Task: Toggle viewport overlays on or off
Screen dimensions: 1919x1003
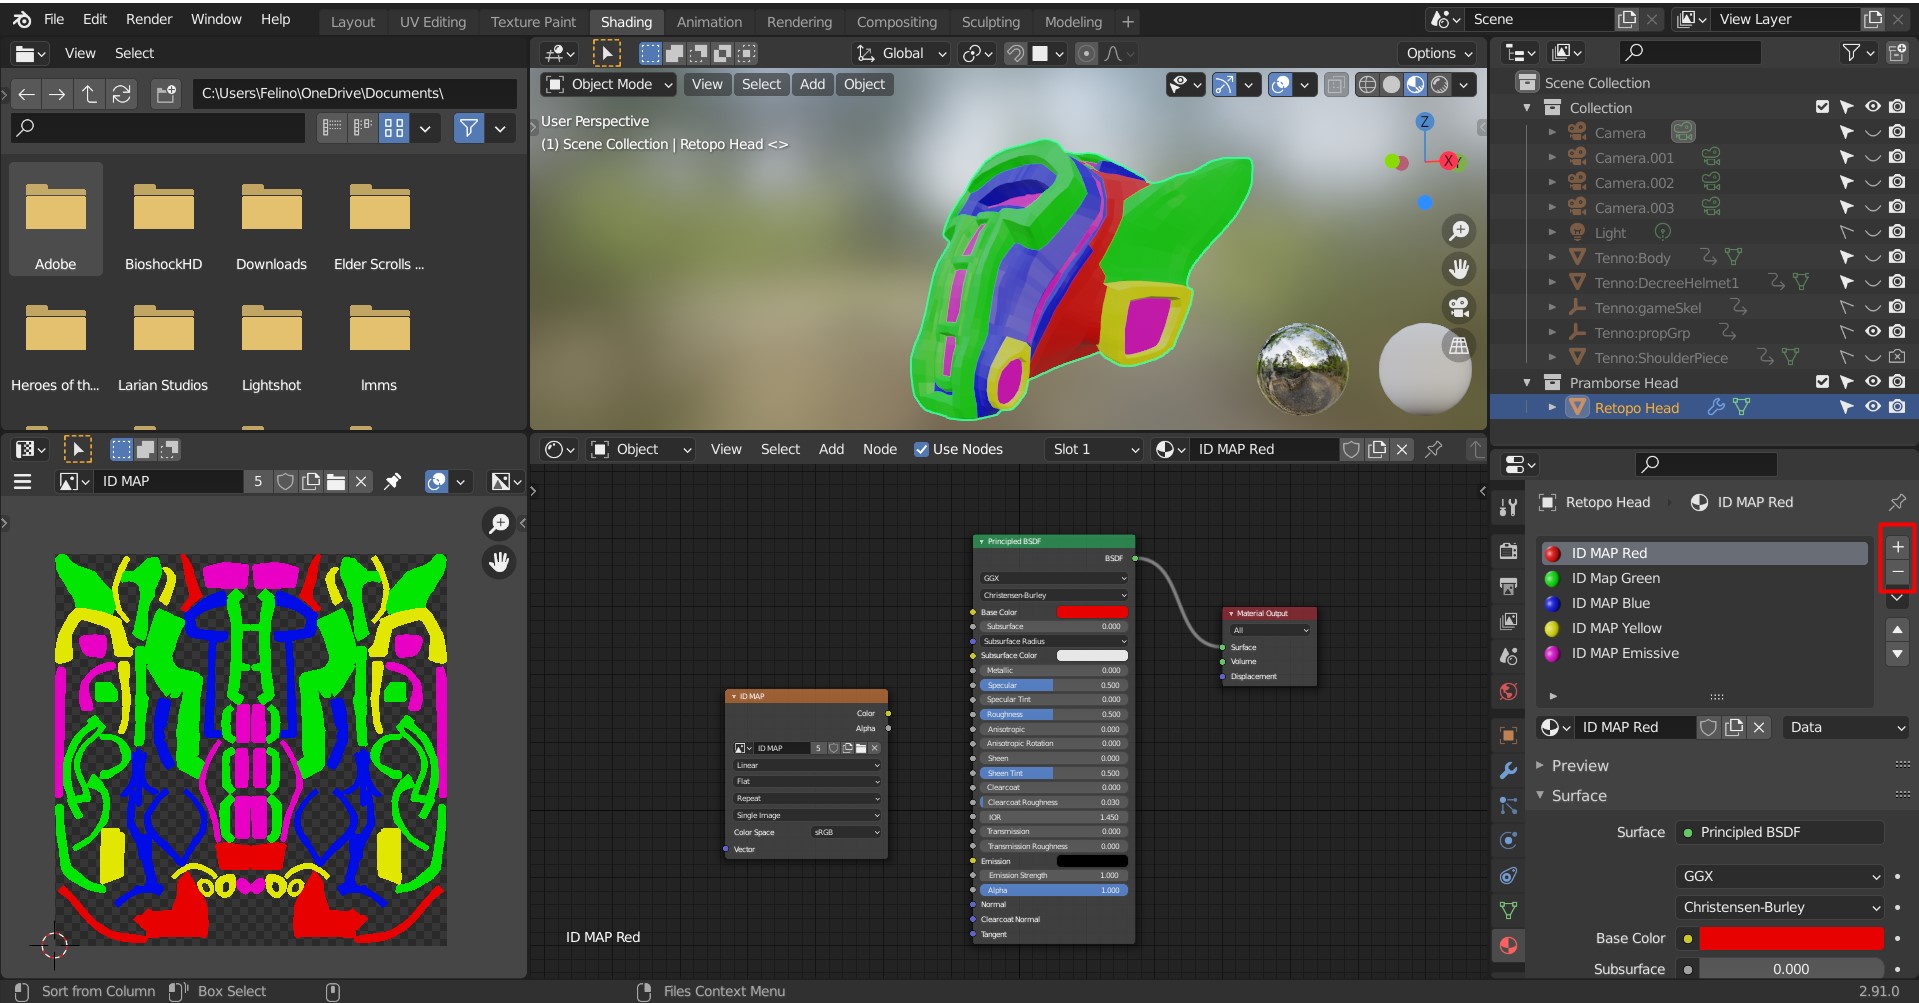Action: (1280, 85)
